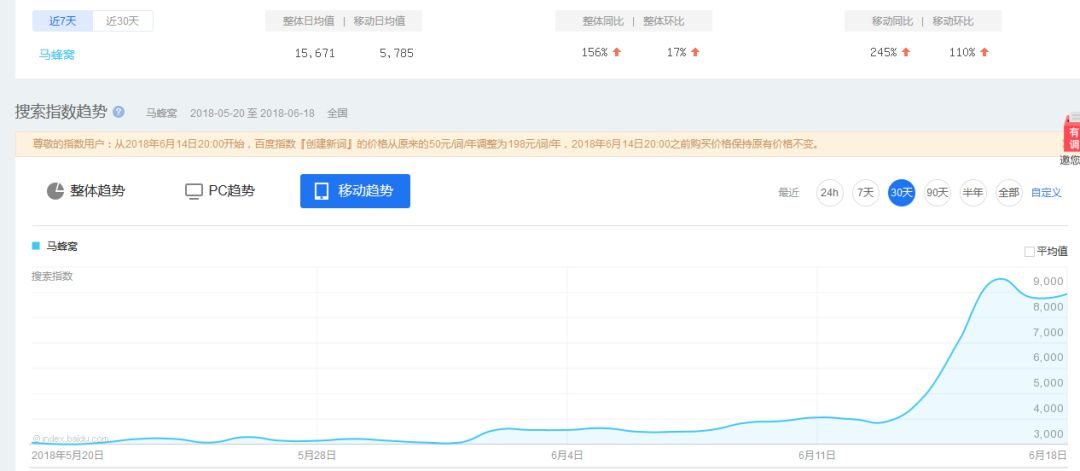Open the 马蜂窝 keyword link

click(x=56, y=54)
